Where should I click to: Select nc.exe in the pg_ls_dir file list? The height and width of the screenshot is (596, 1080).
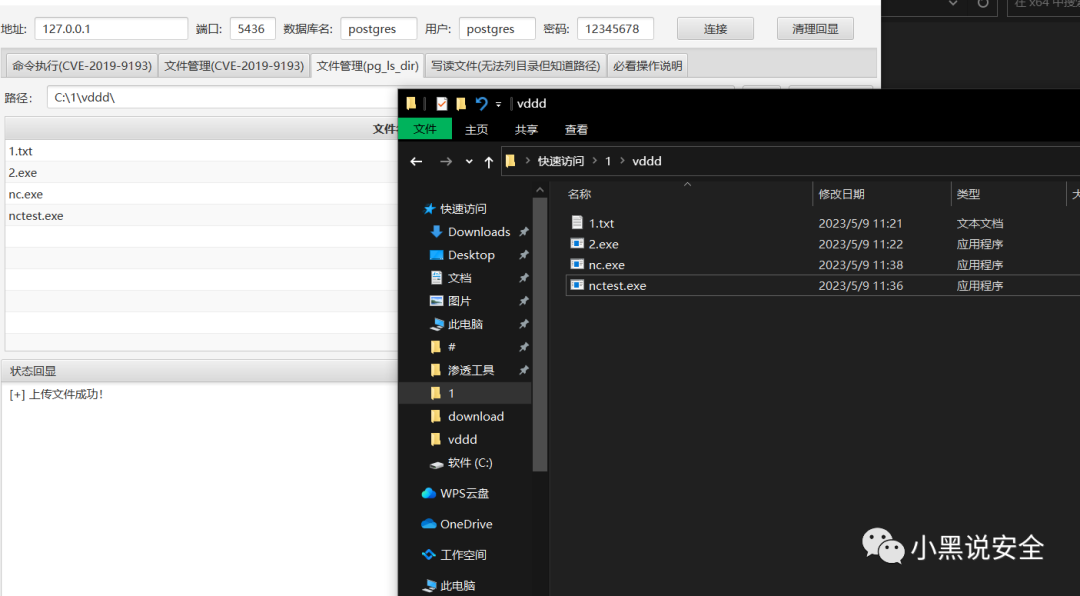(x=202, y=194)
